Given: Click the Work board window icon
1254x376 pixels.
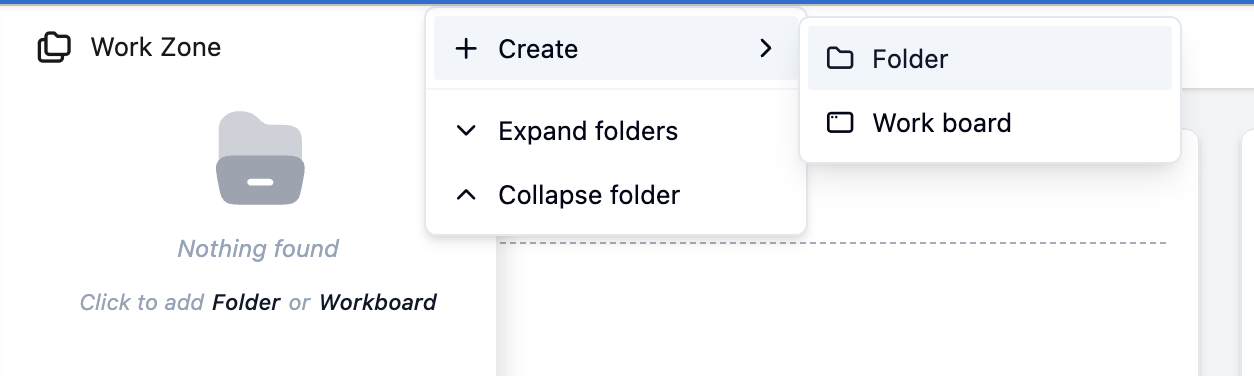Looking at the screenshot, I should pyautogui.click(x=840, y=123).
